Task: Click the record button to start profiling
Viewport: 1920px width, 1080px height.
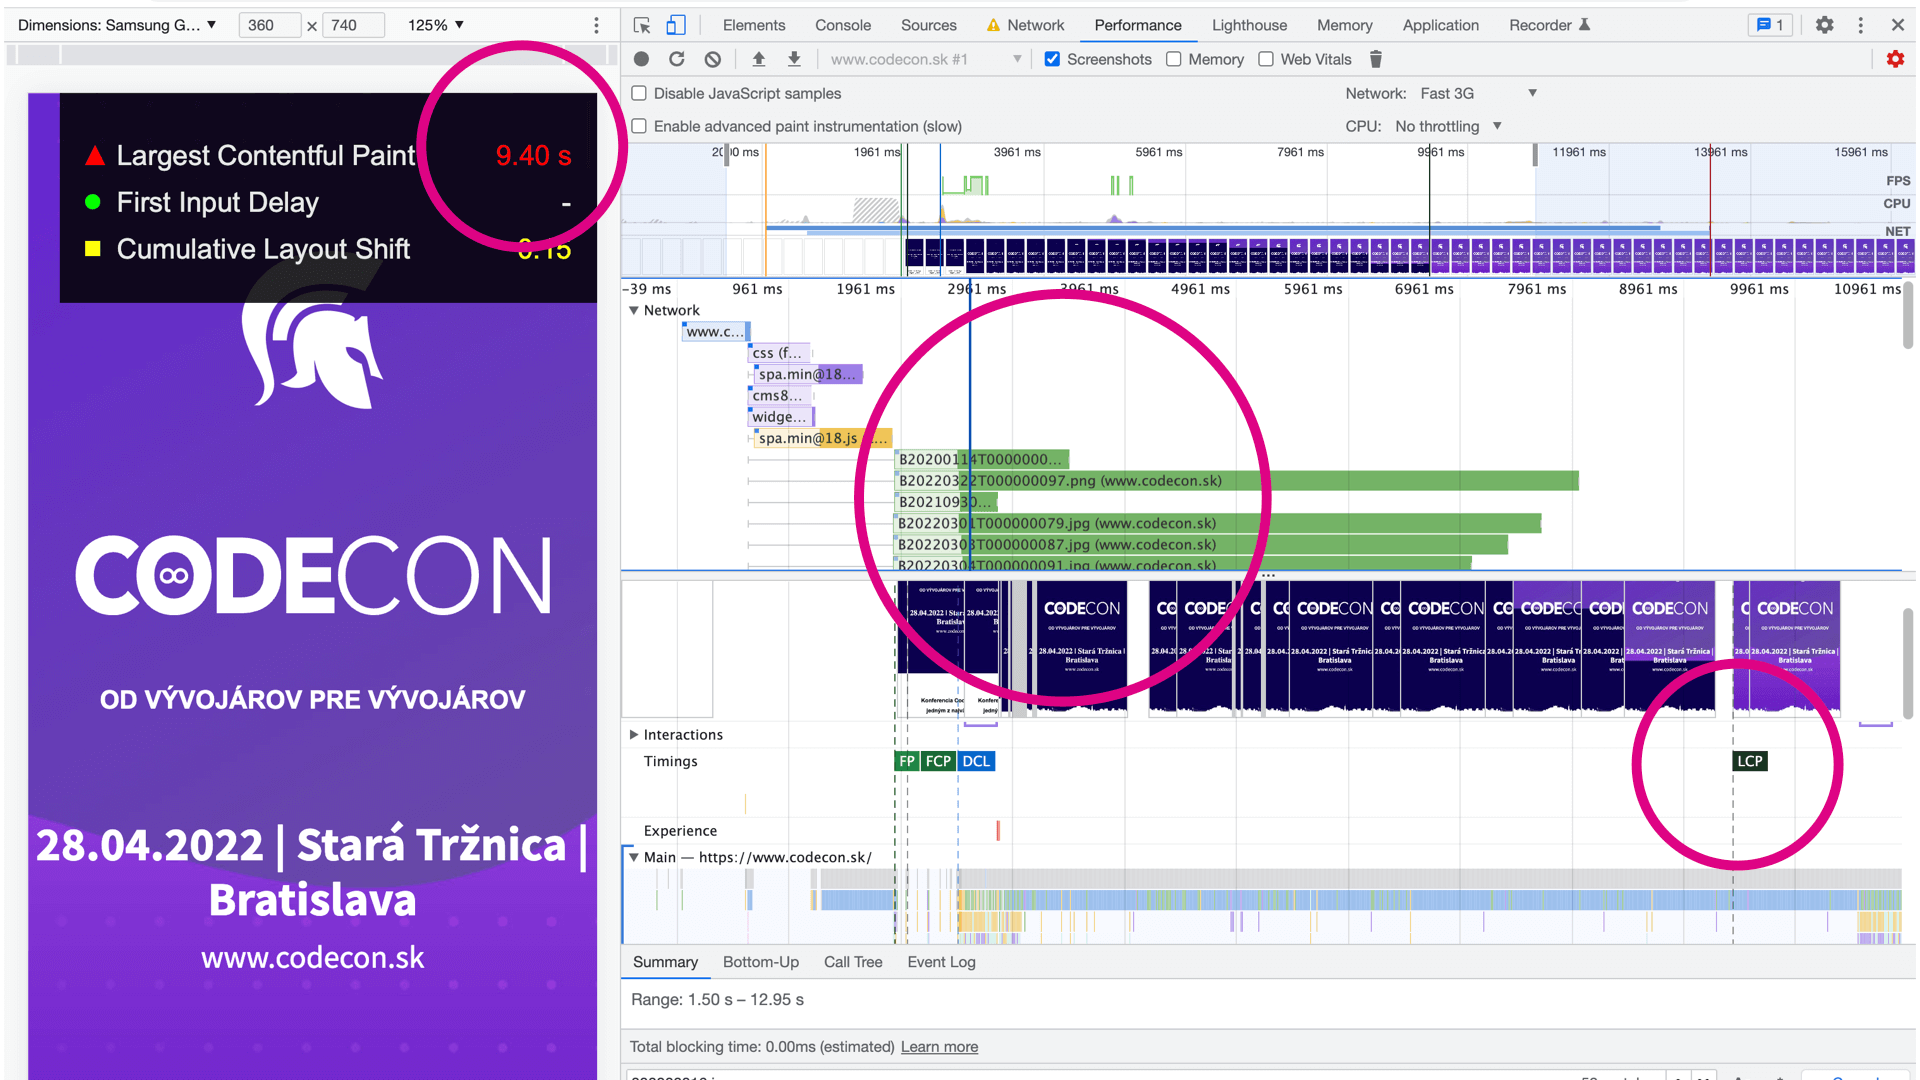Action: pos(641,58)
